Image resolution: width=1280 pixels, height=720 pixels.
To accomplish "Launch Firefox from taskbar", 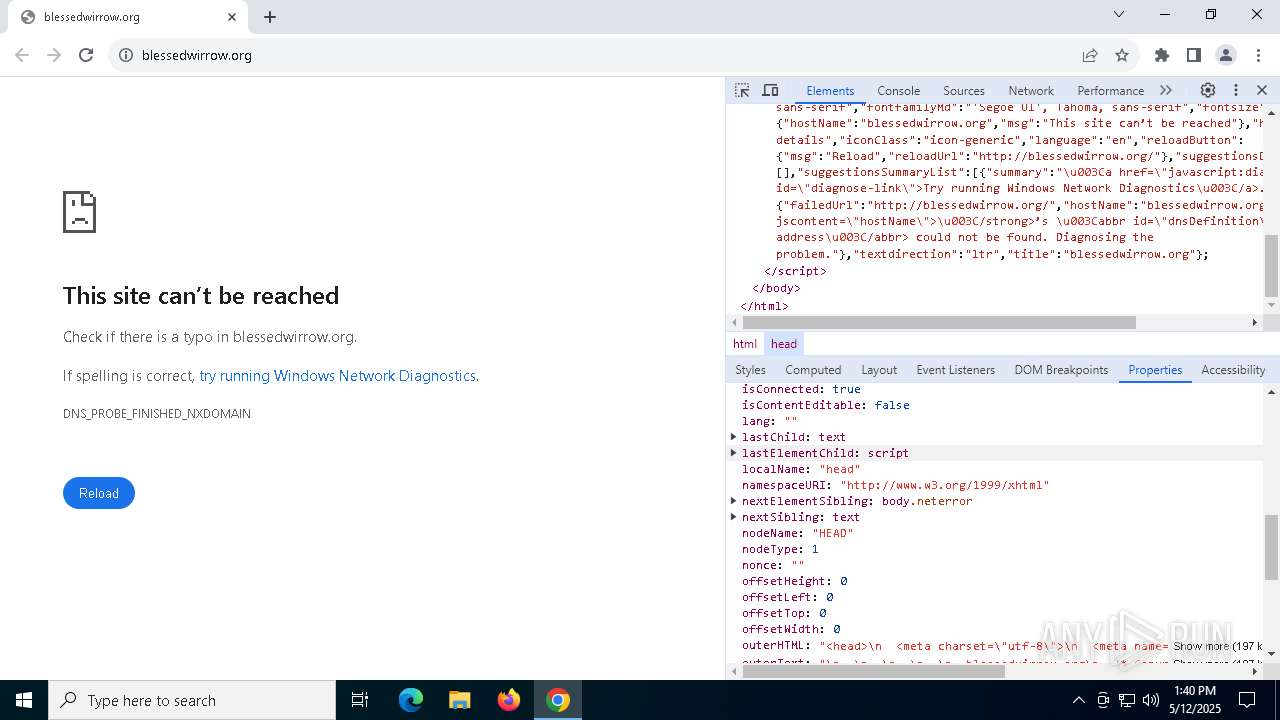I will (x=509, y=700).
